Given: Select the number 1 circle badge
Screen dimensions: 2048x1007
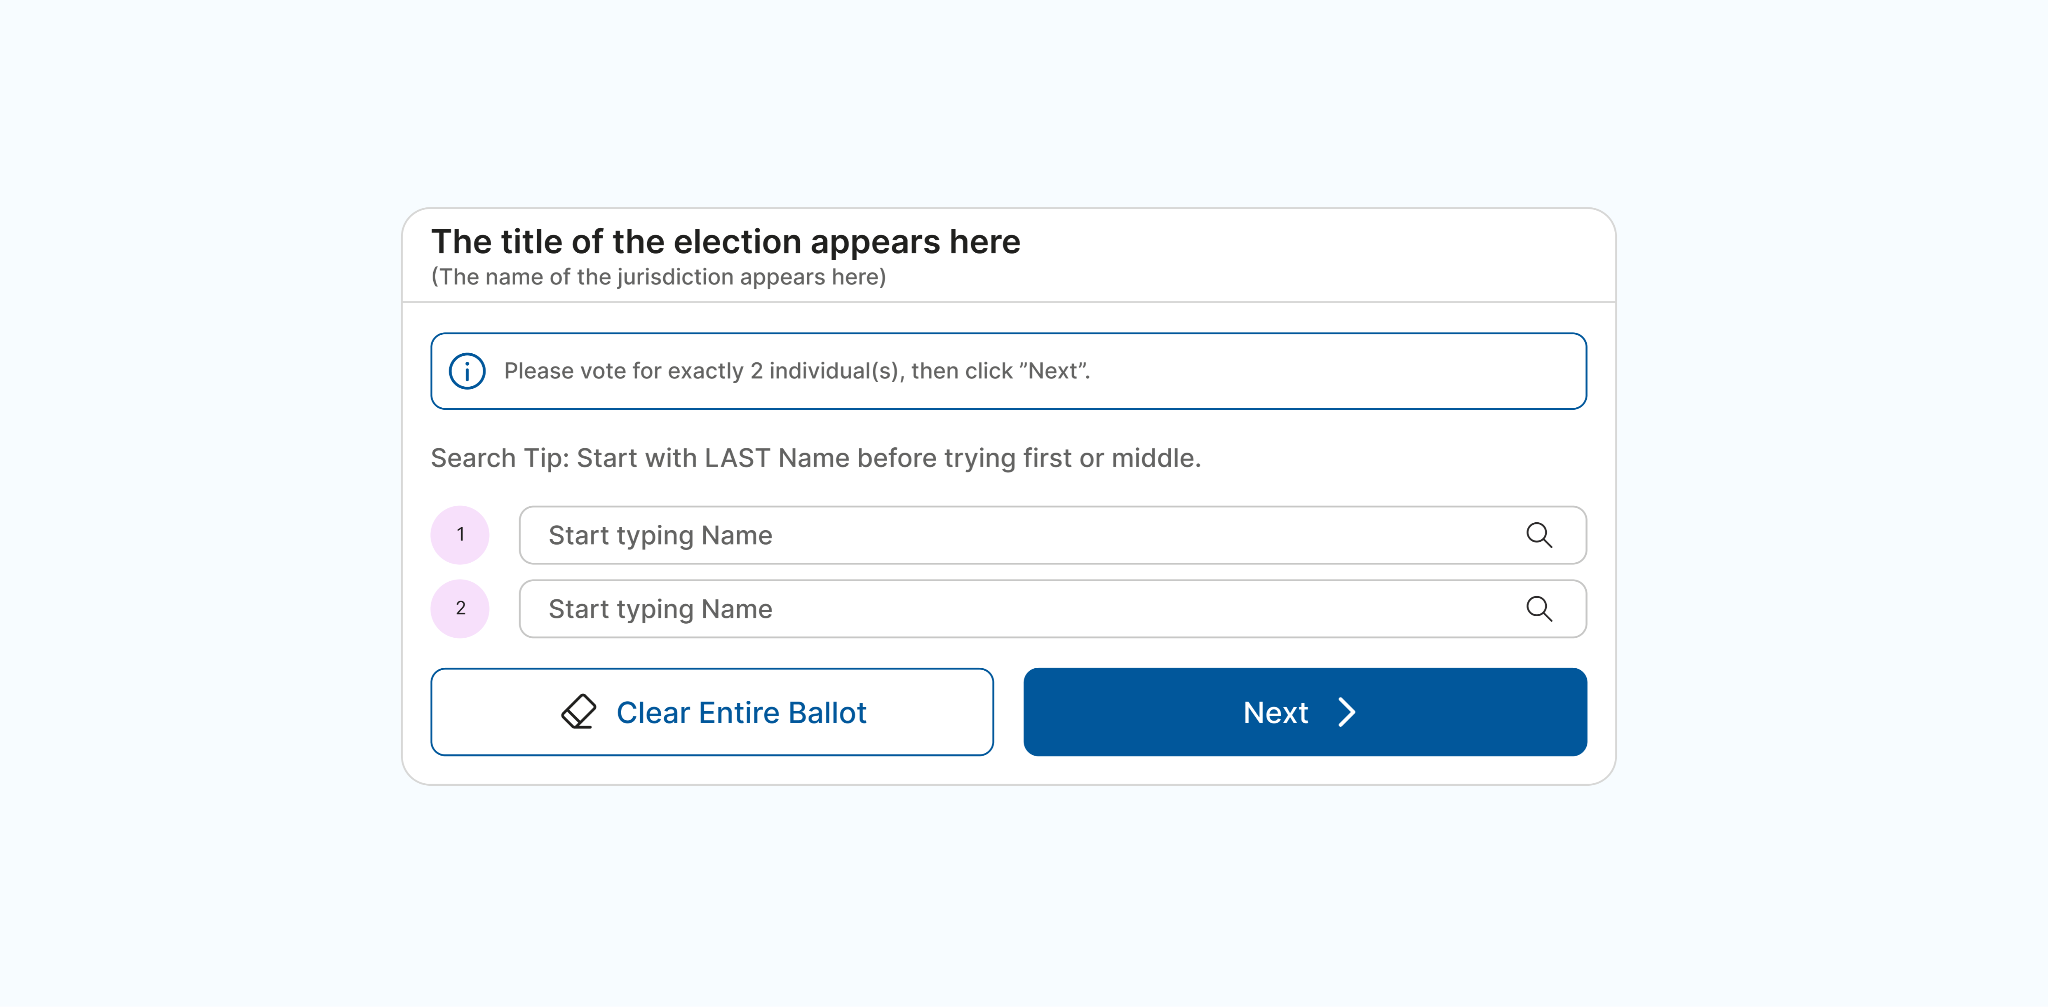Looking at the screenshot, I should click(x=460, y=535).
